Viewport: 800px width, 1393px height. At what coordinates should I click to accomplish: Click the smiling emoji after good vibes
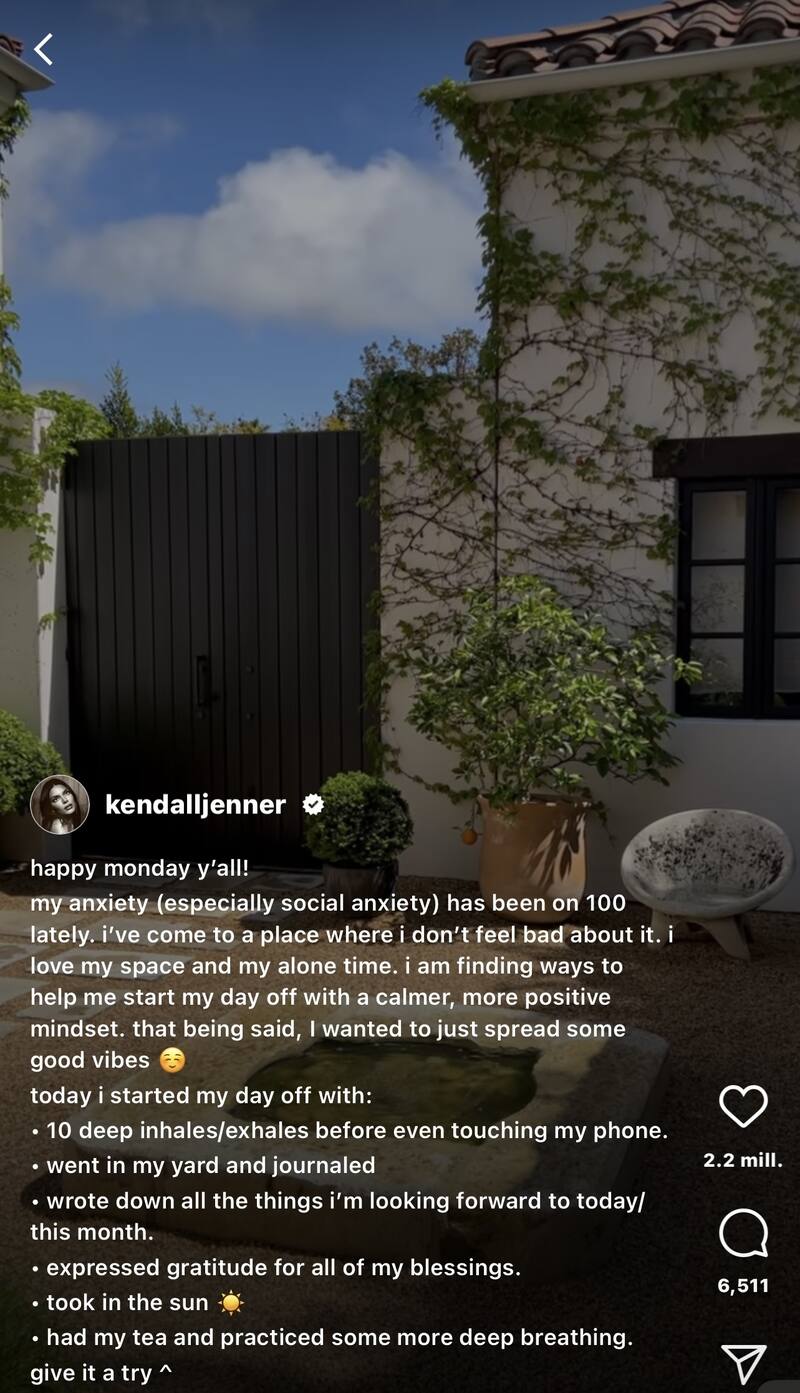click(173, 1060)
